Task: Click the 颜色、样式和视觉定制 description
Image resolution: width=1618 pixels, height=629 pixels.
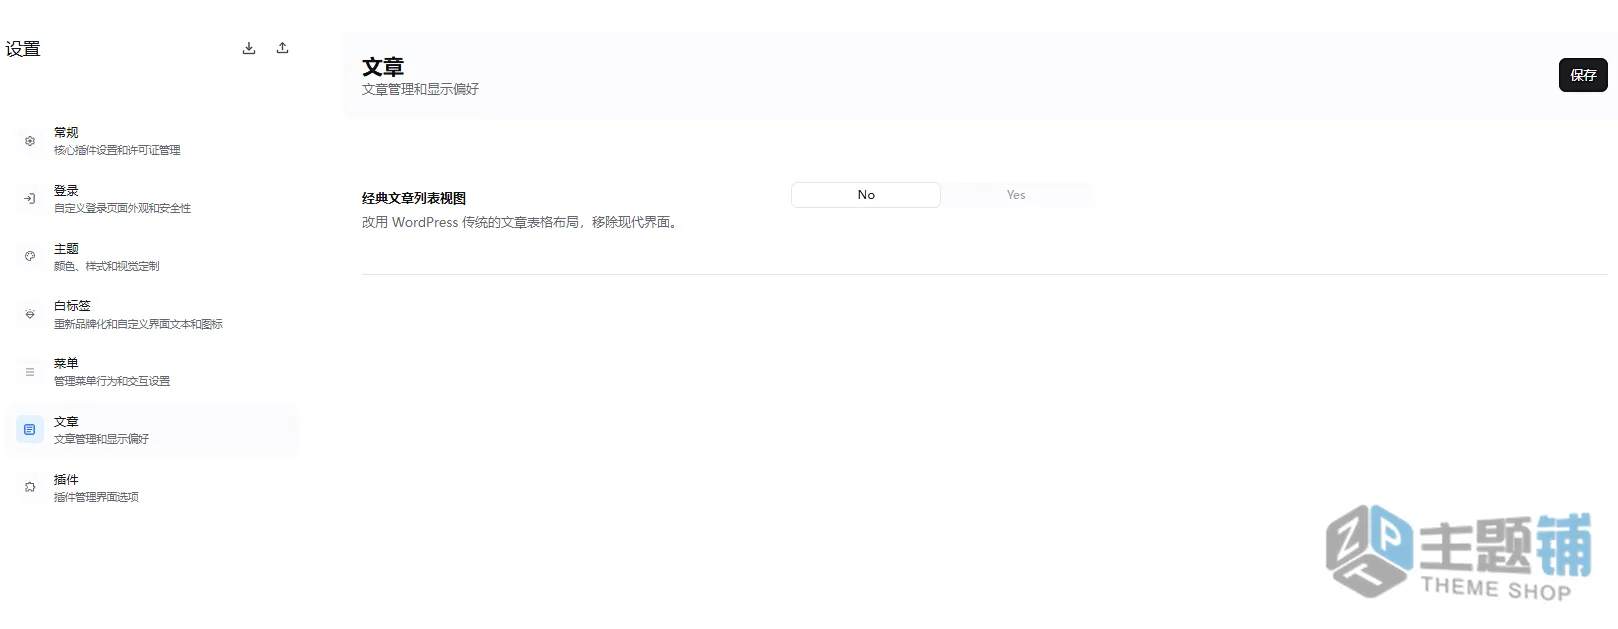Action: [107, 266]
